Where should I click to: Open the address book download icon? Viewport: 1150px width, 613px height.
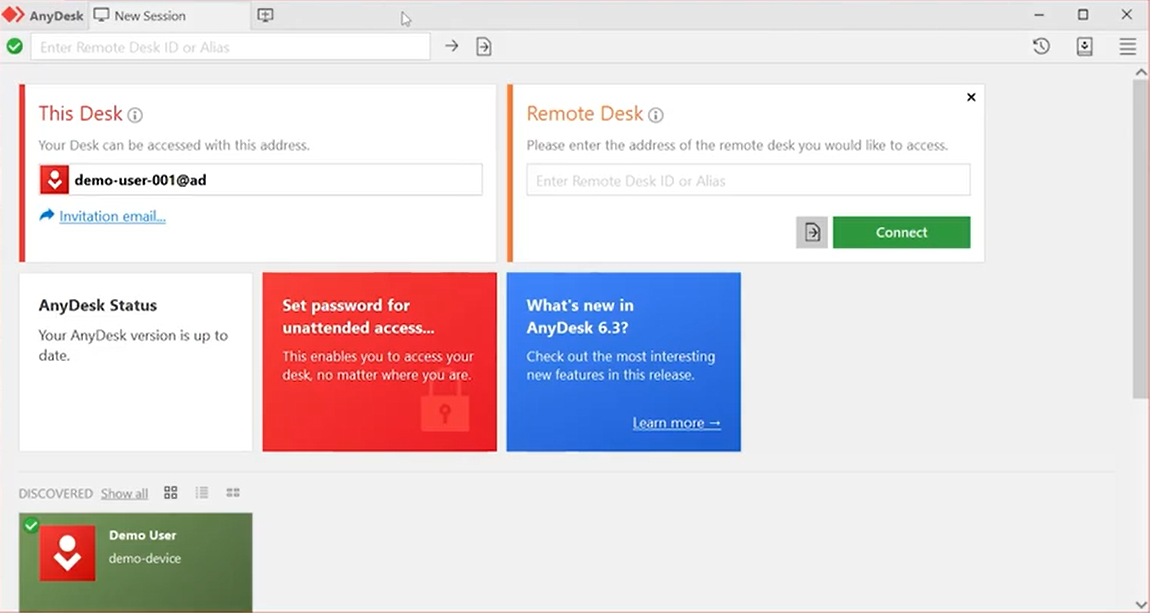click(x=1085, y=47)
